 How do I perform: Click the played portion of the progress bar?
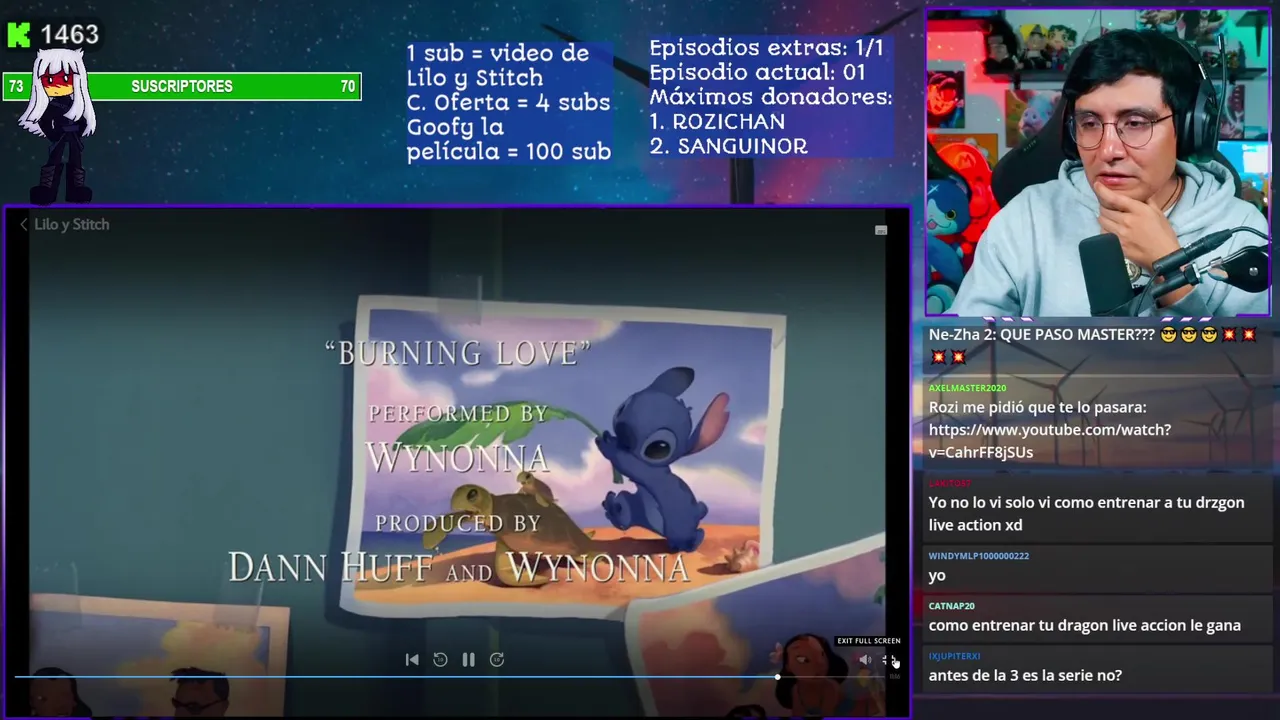(x=396, y=677)
